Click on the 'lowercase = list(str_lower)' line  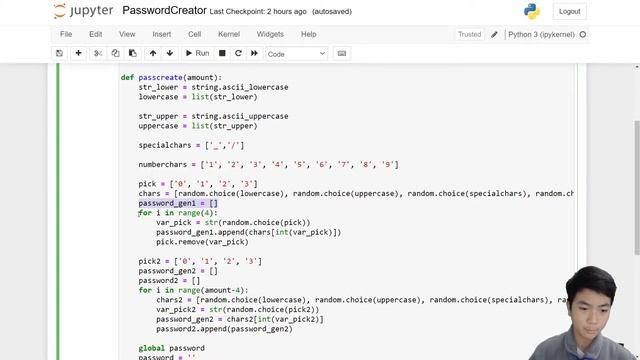198,97
